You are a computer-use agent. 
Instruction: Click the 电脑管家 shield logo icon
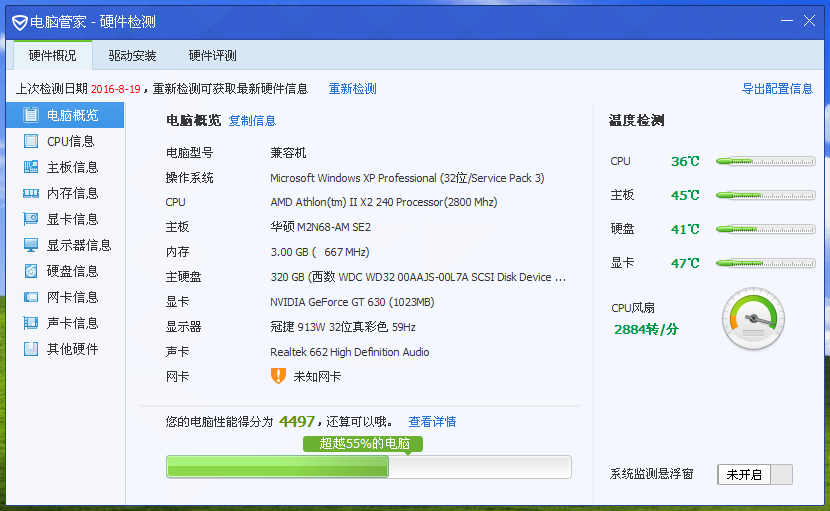click(20, 23)
